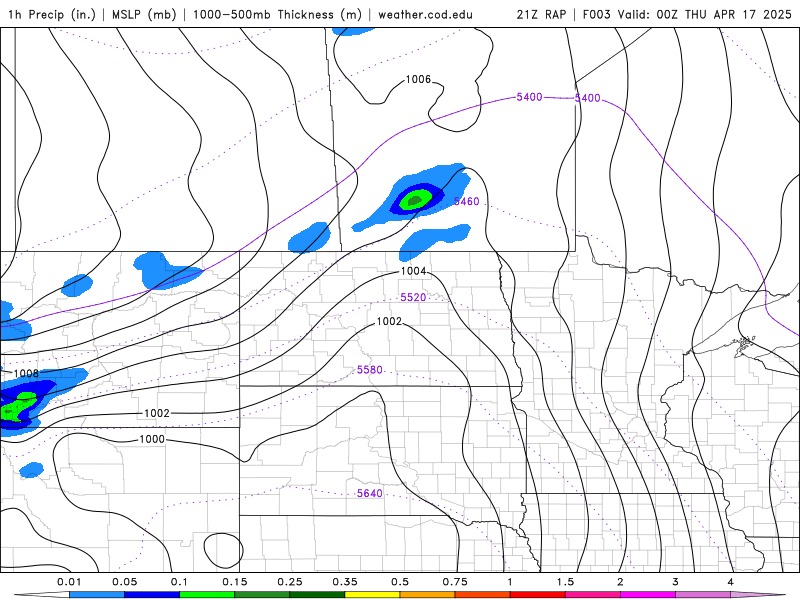Click the 1000 isobar label
The image size is (800, 600).
click(x=152, y=439)
